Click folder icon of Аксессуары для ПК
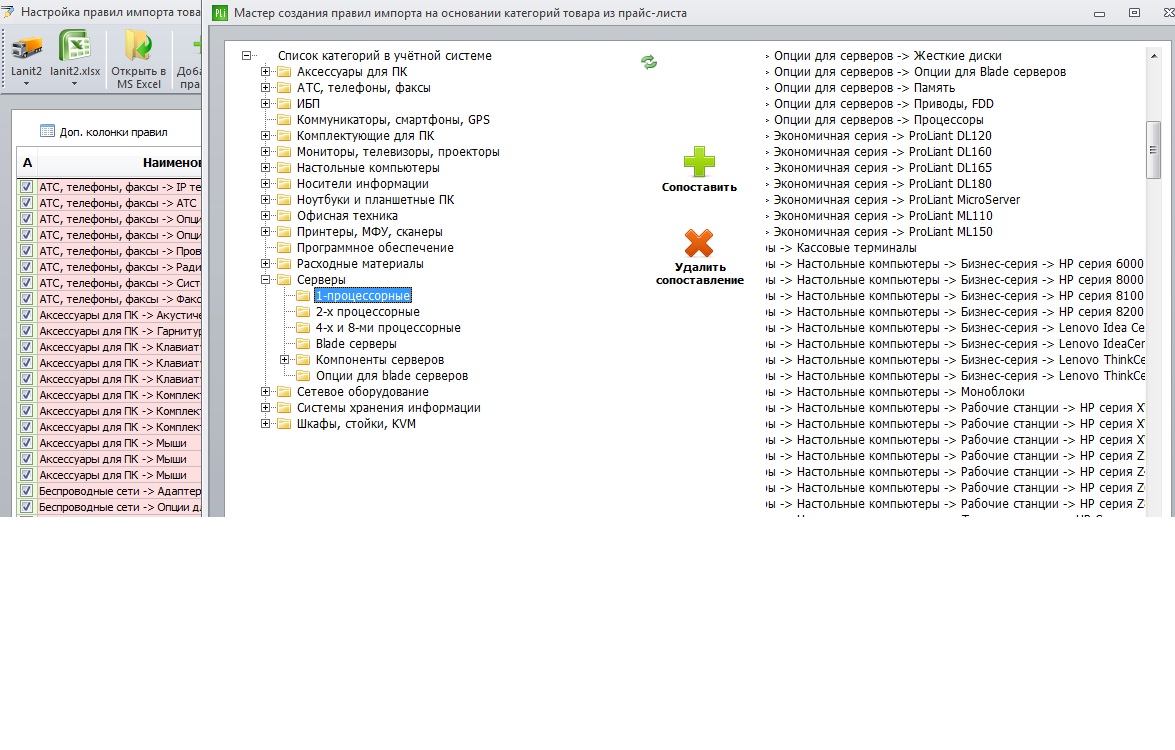 (x=284, y=72)
